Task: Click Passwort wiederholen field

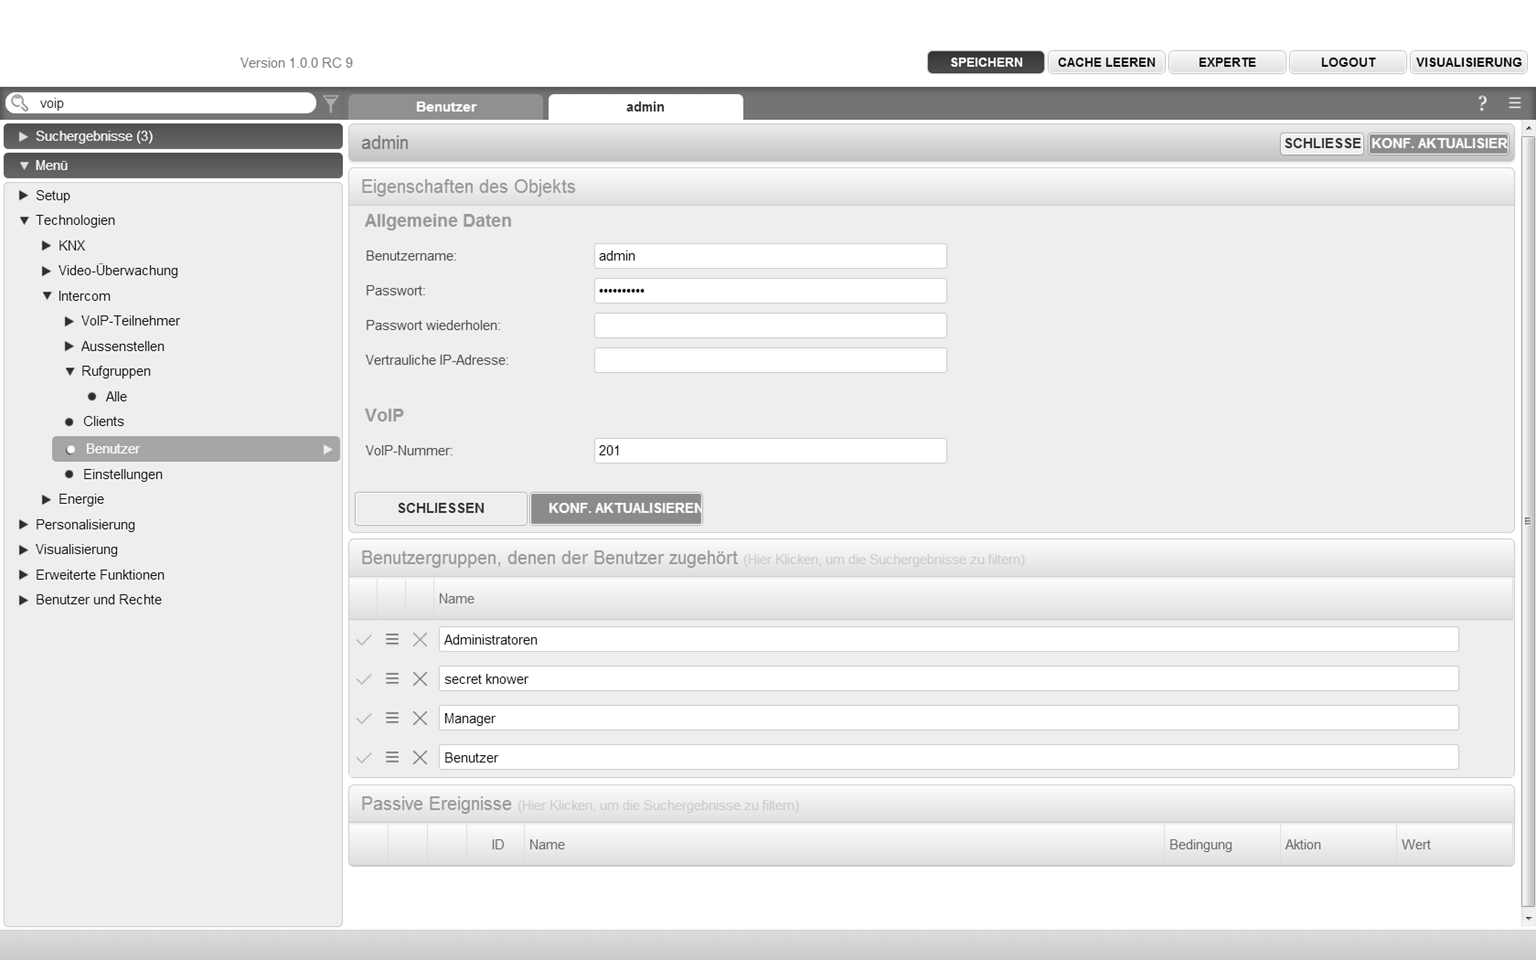Action: click(770, 325)
